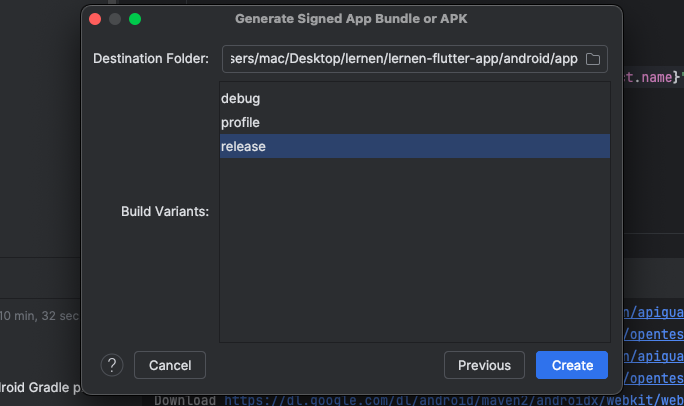684x406 pixels.
Task: Click the 10 min, 32 sec build time
Action: [x=39, y=316]
